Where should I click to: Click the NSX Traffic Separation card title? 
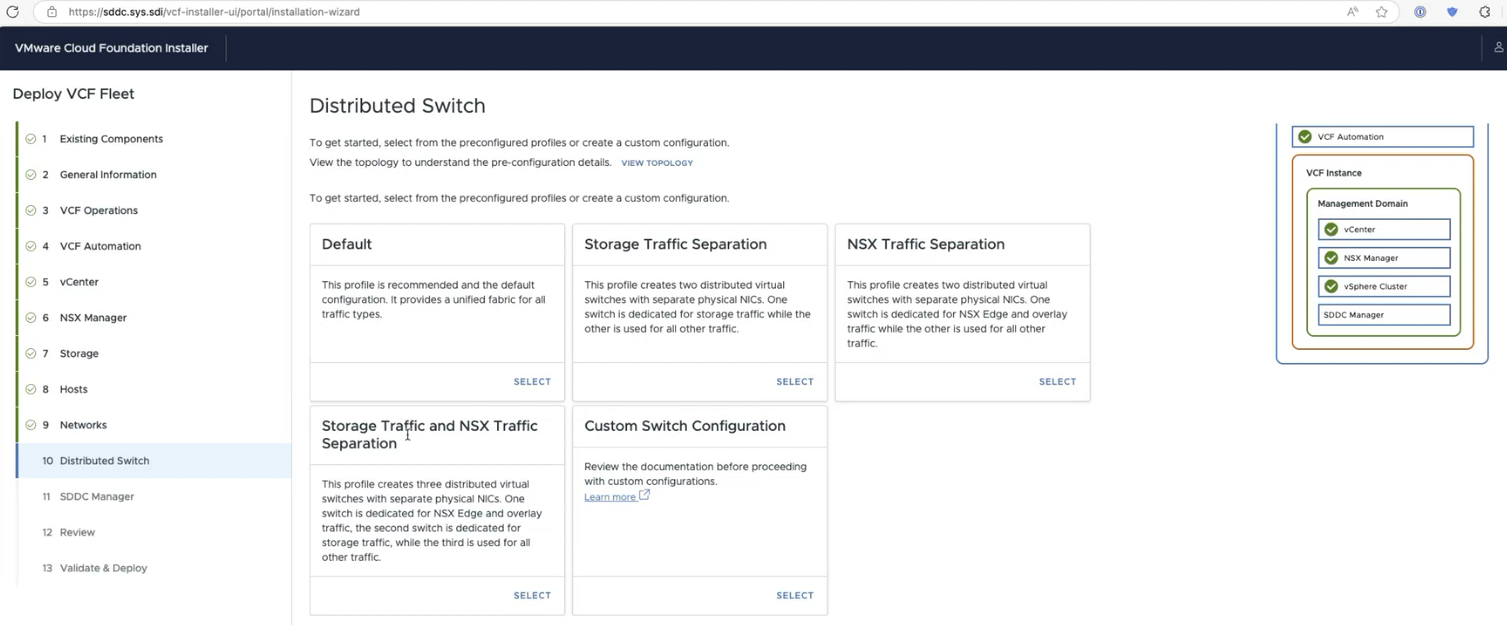coord(926,244)
